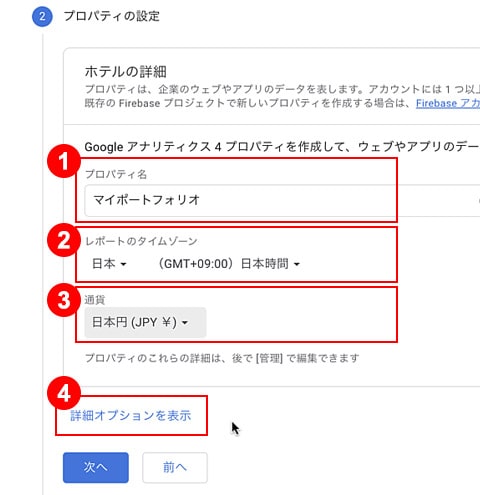
Task: Click the レポートのタイムゾーン label
Action: (x=141, y=241)
